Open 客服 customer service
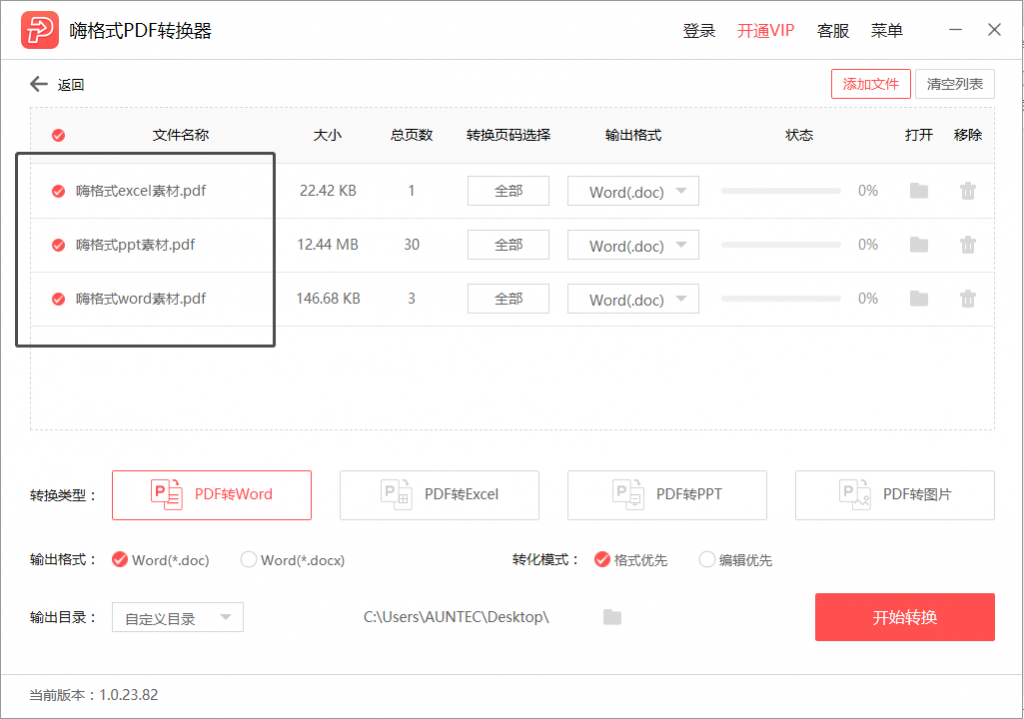Screen dimensions: 1024x719 [x=833, y=31]
